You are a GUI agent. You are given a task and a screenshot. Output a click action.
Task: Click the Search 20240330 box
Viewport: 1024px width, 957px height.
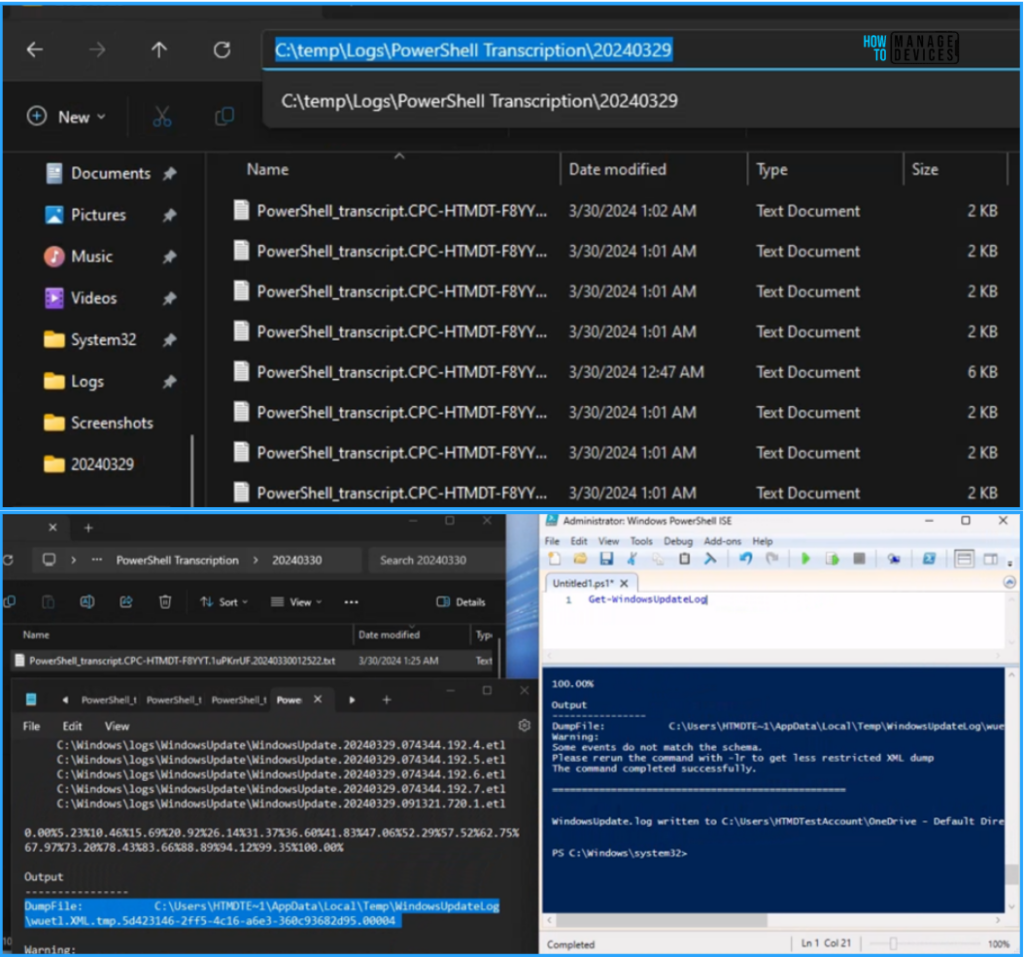point(436,560)
